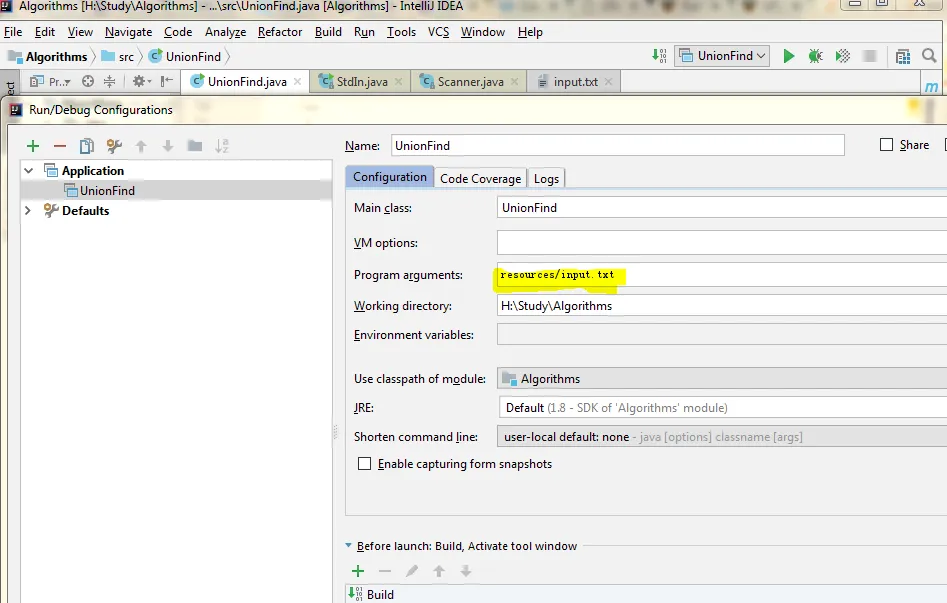The width and height of the screenshot is (947, 603).
Task: Switch to Logs tab
Action: pos(546,178)
